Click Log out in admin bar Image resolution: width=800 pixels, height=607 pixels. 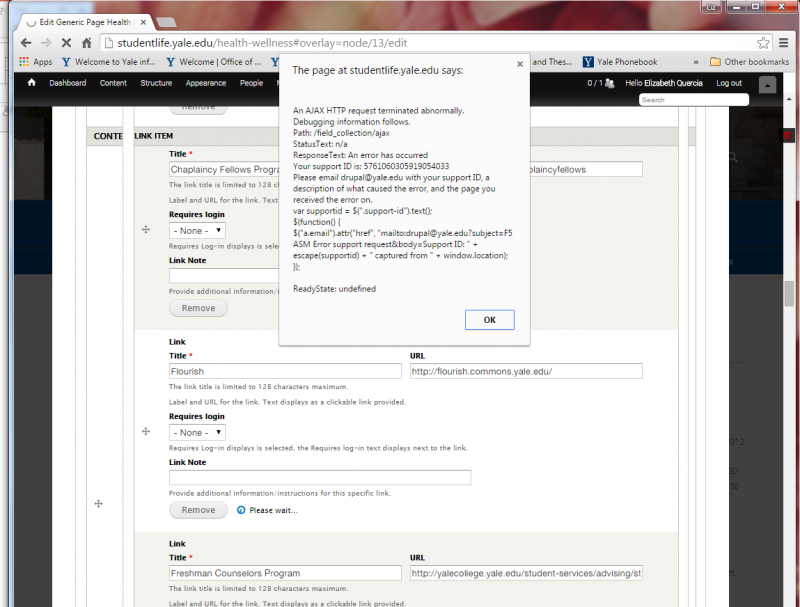(729, 83)
